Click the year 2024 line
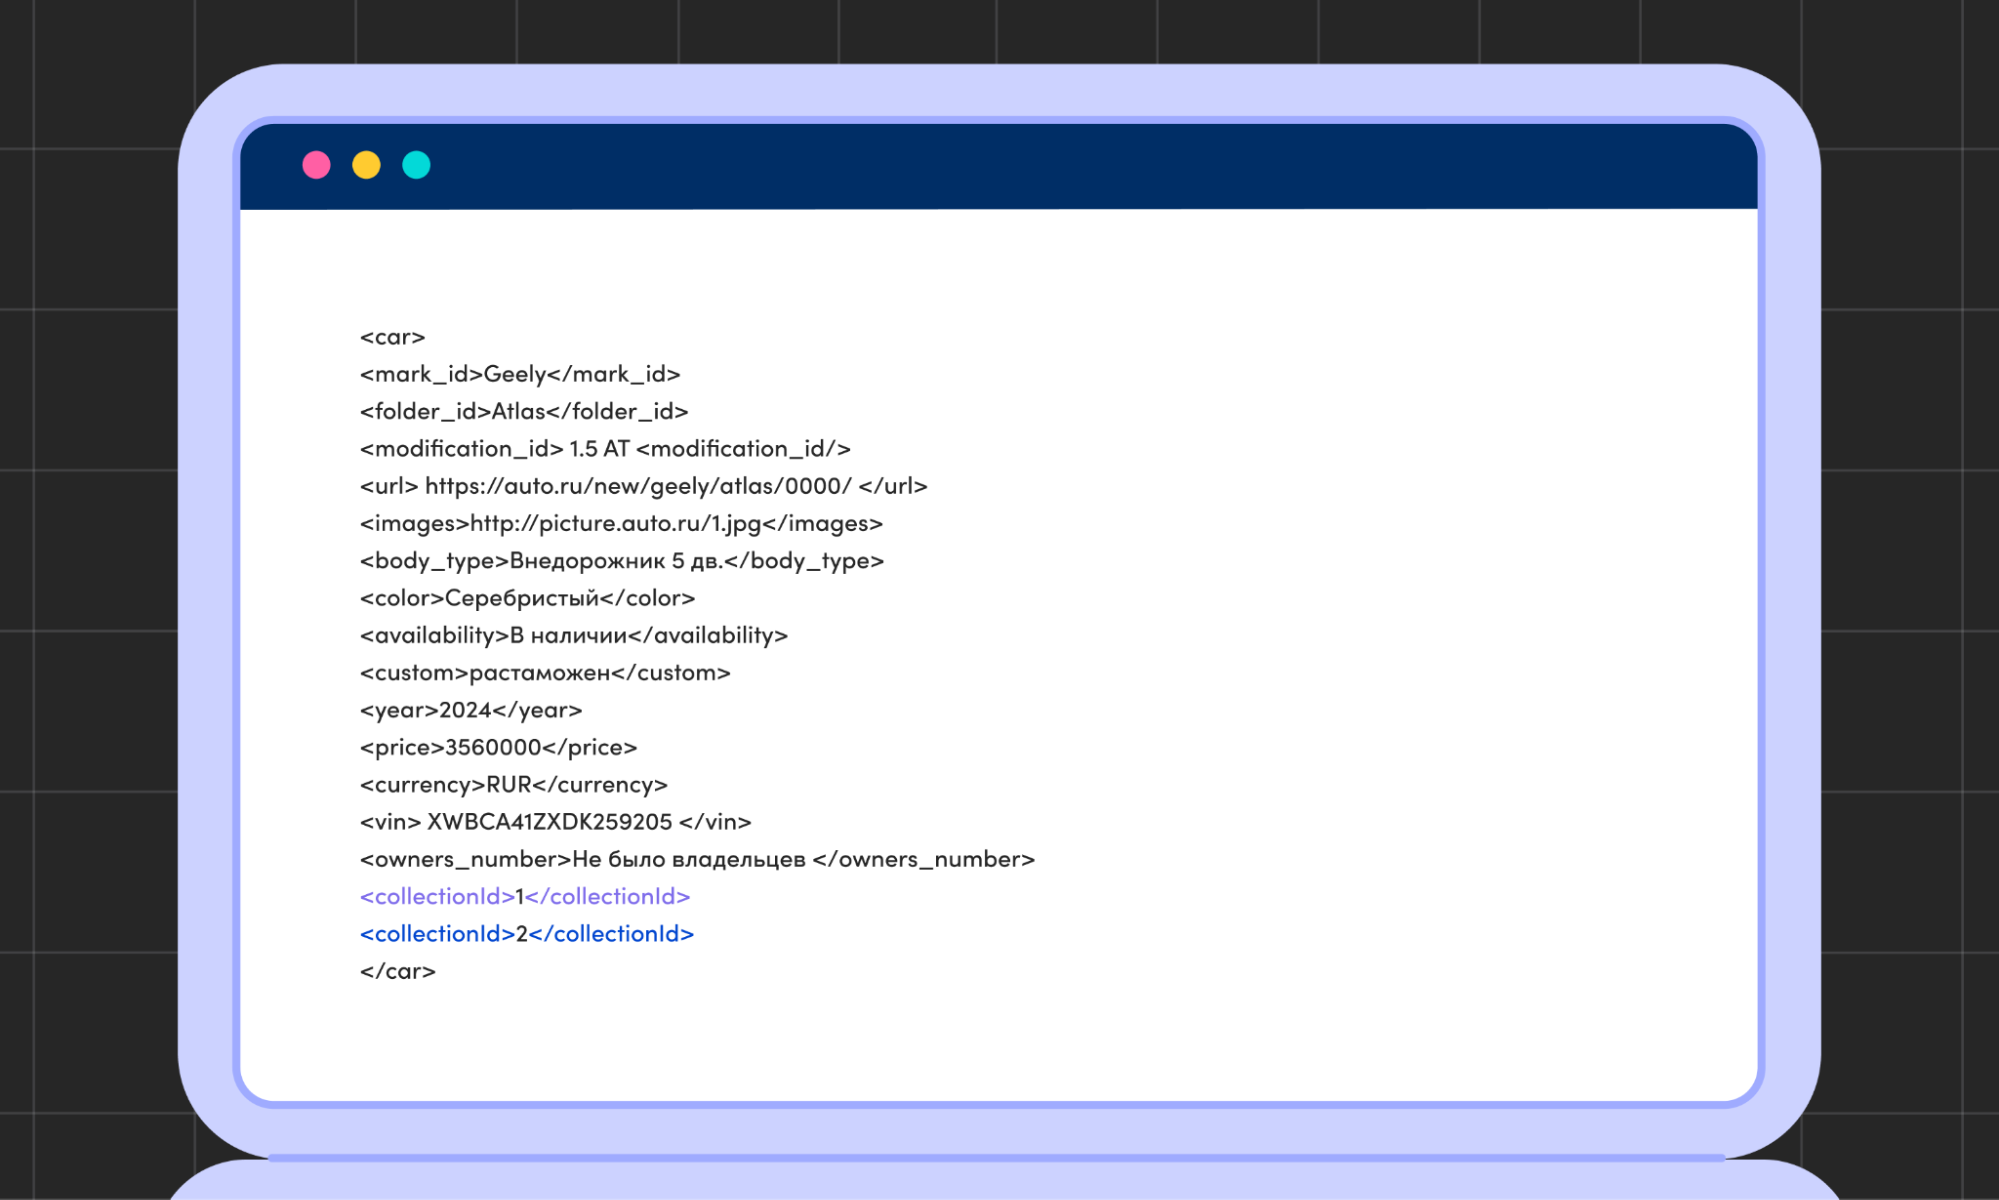This screenshot has height=1200, width=1999. pos(470,710)
